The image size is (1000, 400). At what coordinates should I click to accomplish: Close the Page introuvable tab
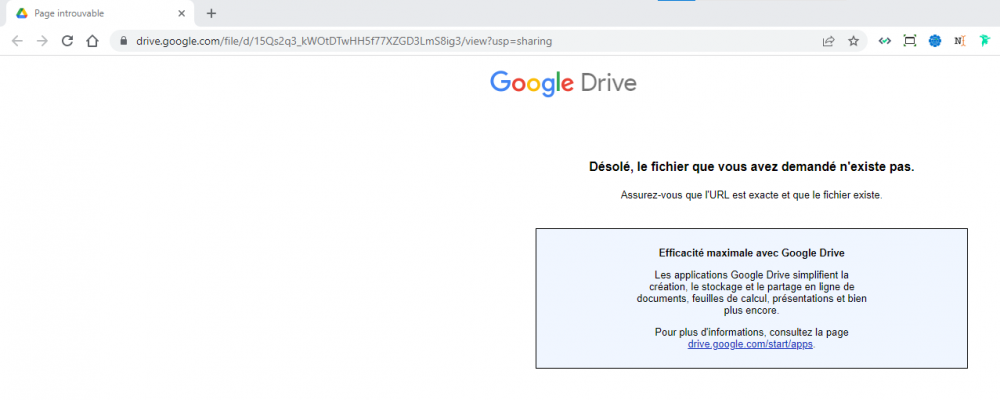[x=182, y=13]
